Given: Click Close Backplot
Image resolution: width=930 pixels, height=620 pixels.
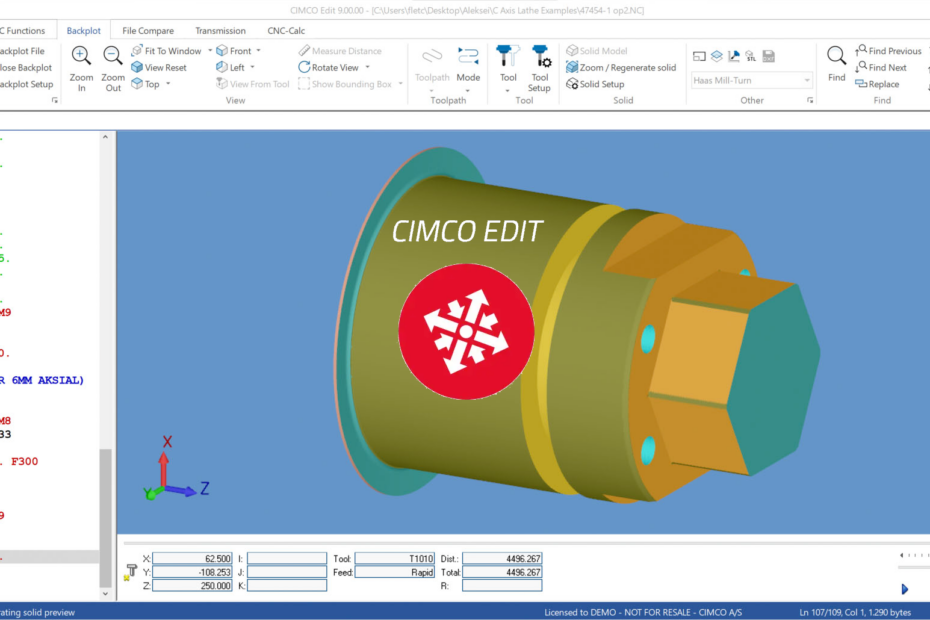Looking at the screenshot, I should [x=26, y=68].
